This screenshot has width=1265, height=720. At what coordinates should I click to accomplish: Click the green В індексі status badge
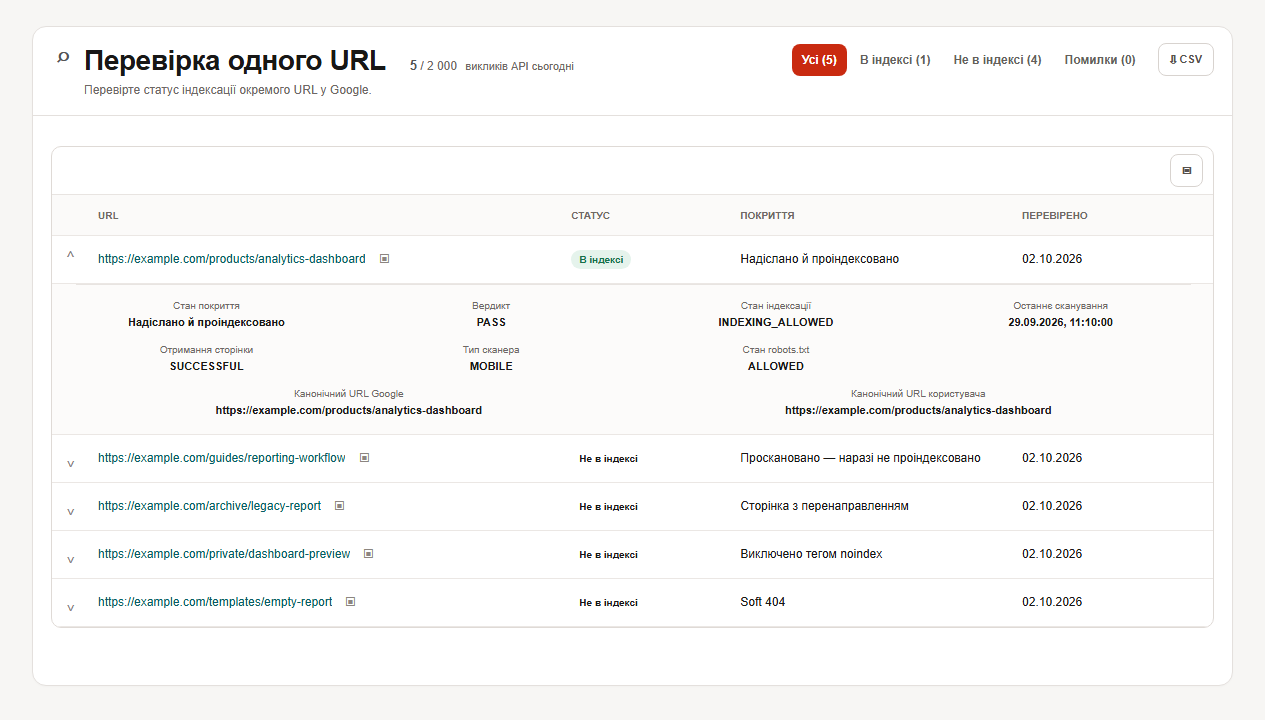(x=601, y=260)
